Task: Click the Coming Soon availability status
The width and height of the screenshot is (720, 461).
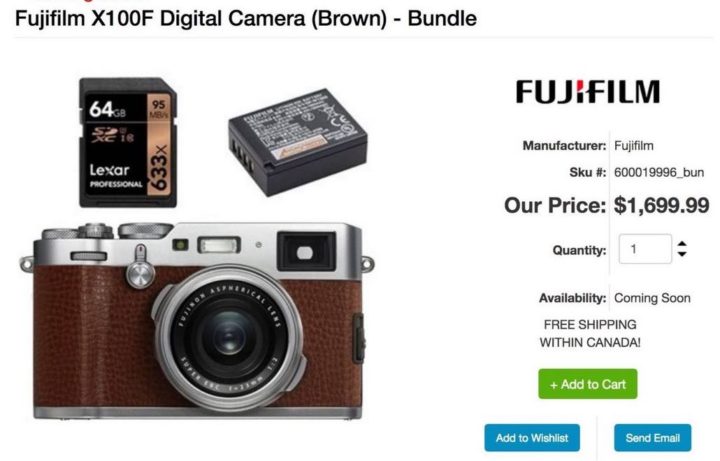Action: 652,298
